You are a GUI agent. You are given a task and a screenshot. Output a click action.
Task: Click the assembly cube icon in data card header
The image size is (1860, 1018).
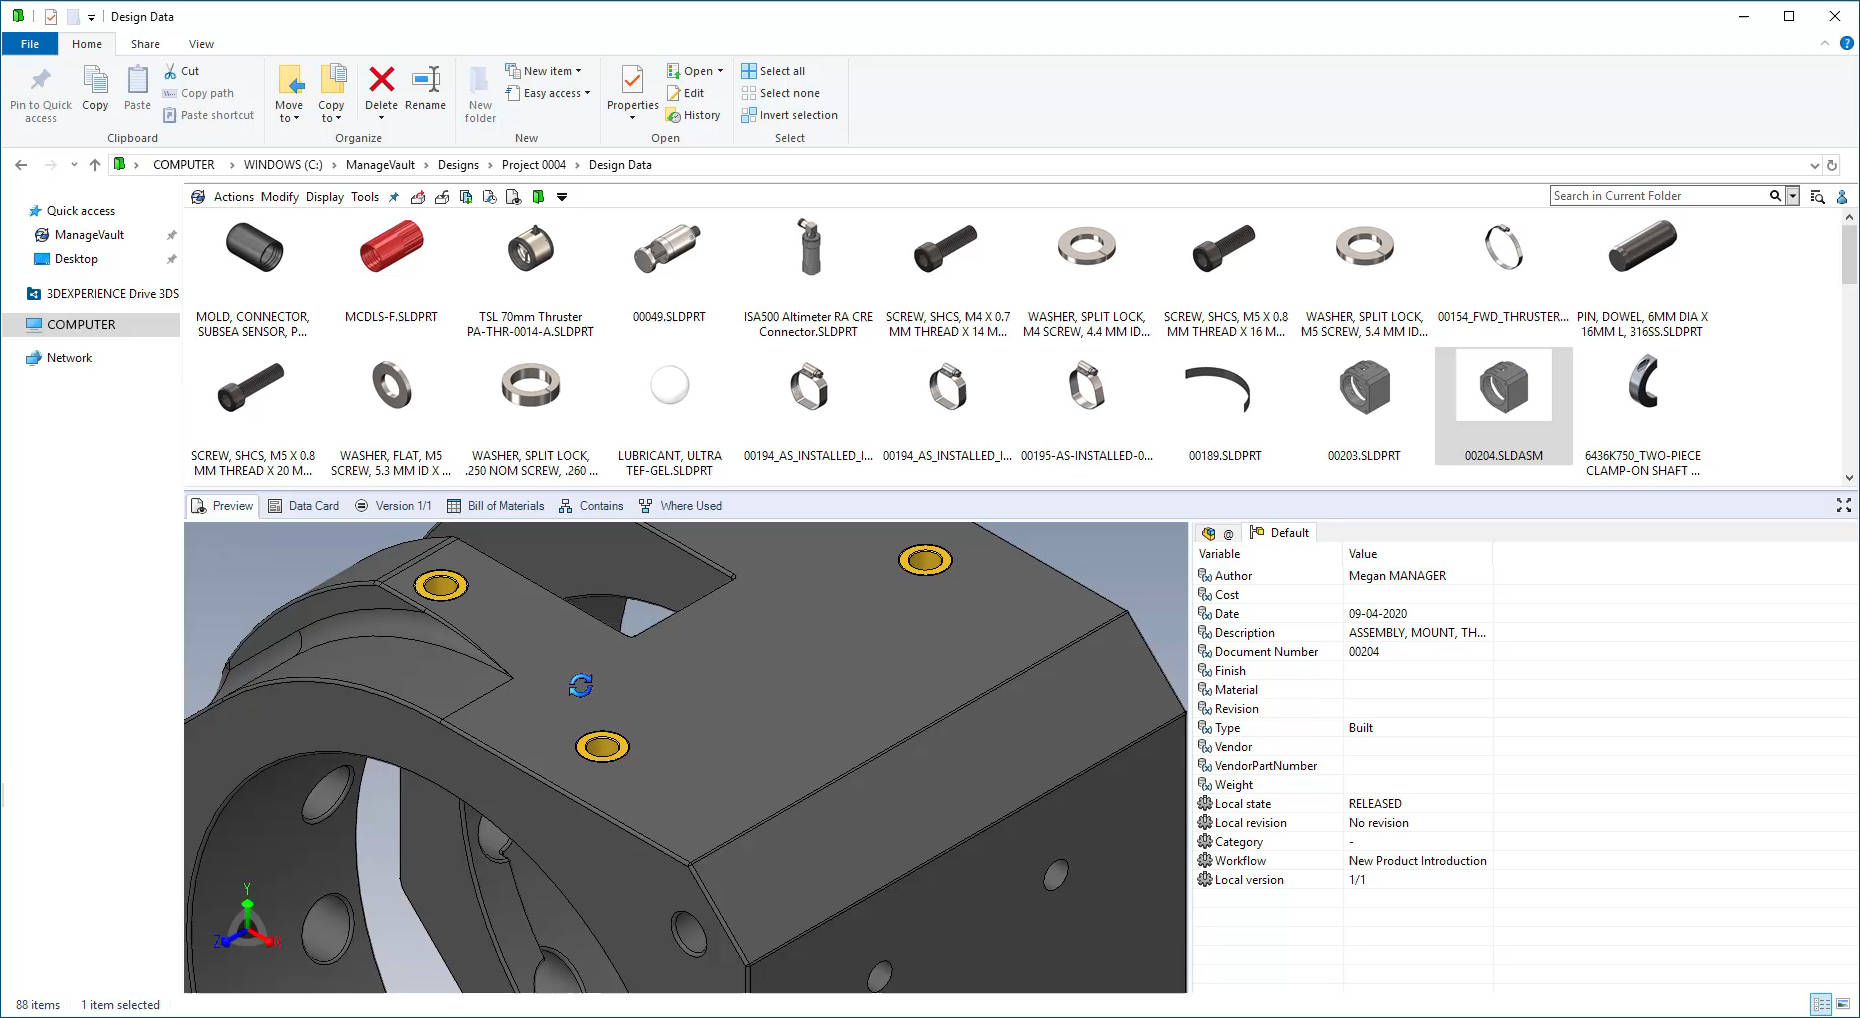1208,533
